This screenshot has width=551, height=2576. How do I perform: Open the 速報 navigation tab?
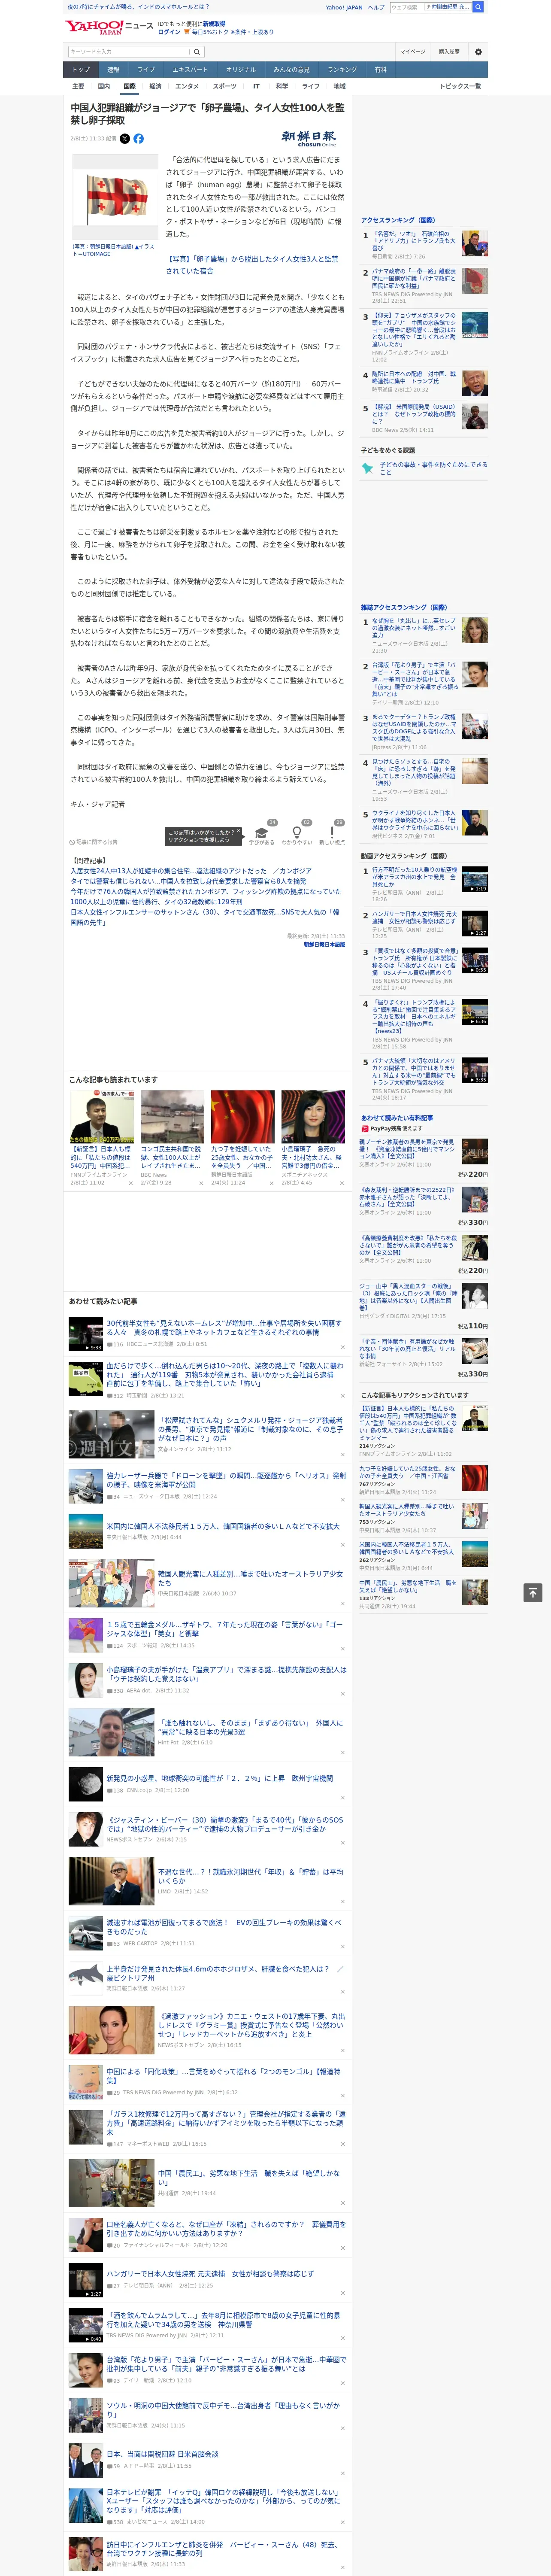[113, 70]
